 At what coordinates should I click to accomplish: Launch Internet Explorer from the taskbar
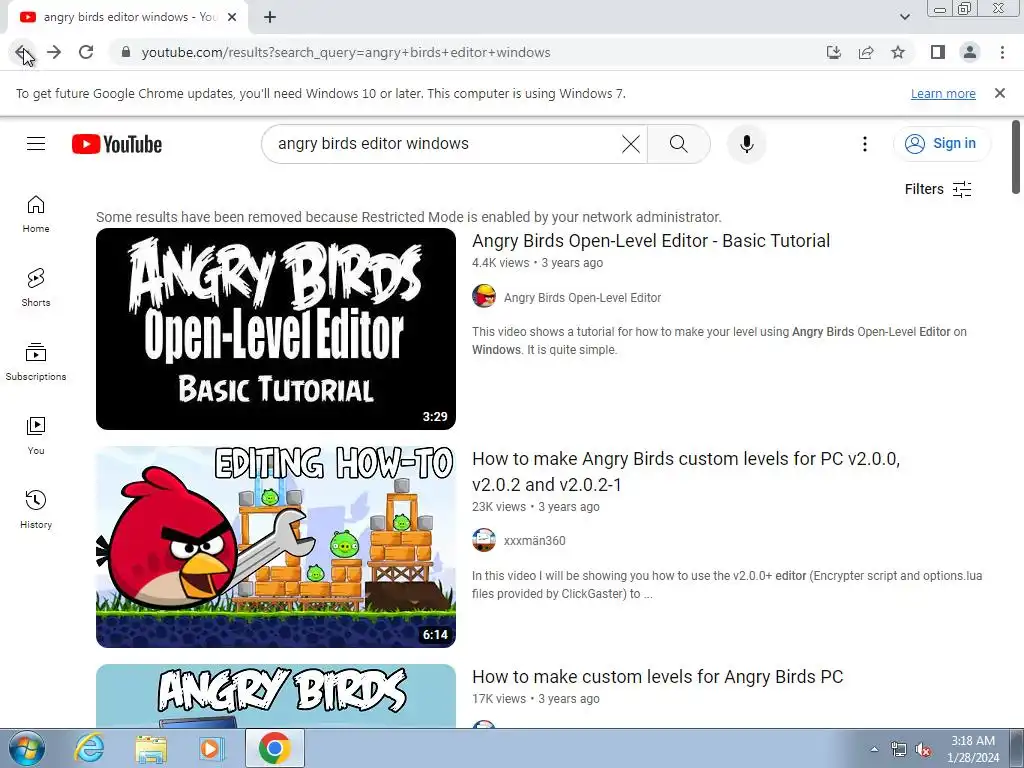pos(89,748)
